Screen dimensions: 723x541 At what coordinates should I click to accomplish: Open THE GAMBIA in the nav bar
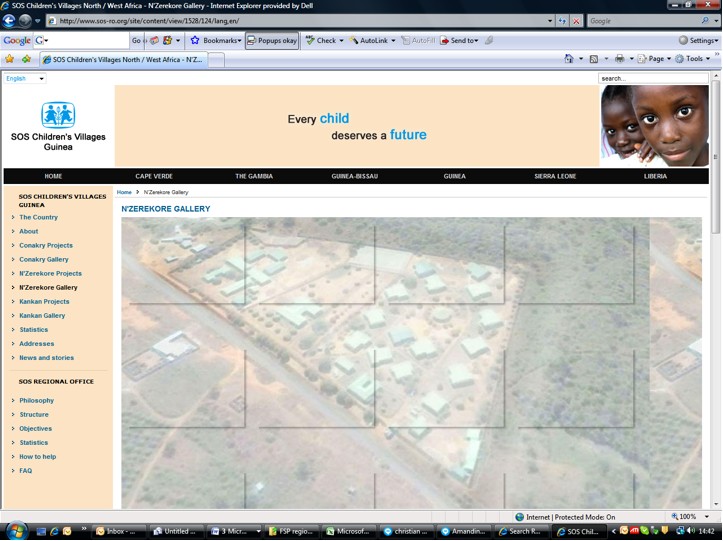[x=254, y=176]
